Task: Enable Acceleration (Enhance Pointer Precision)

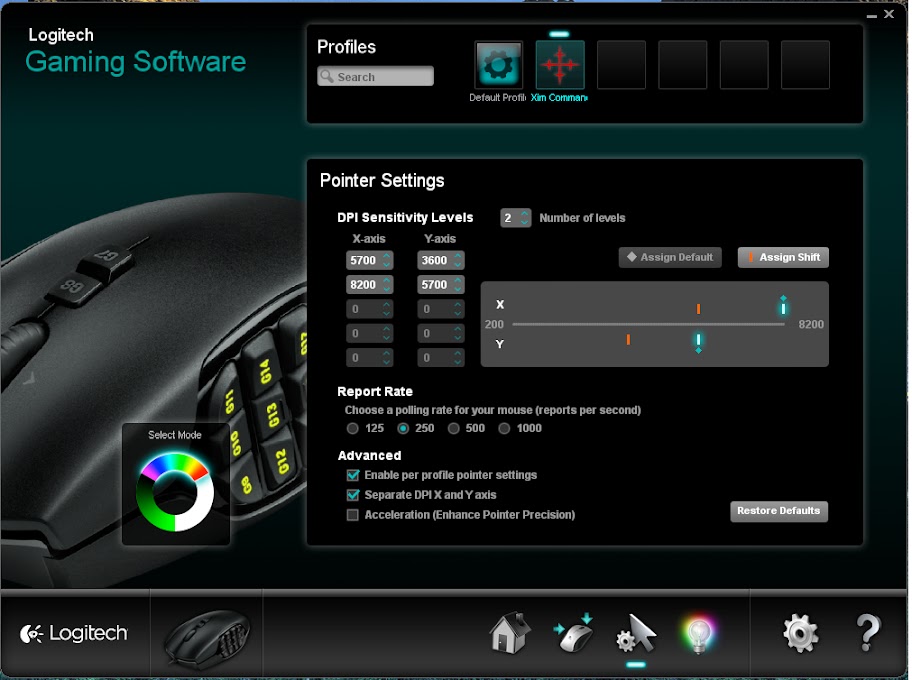Action: click(x=353, y=514)
